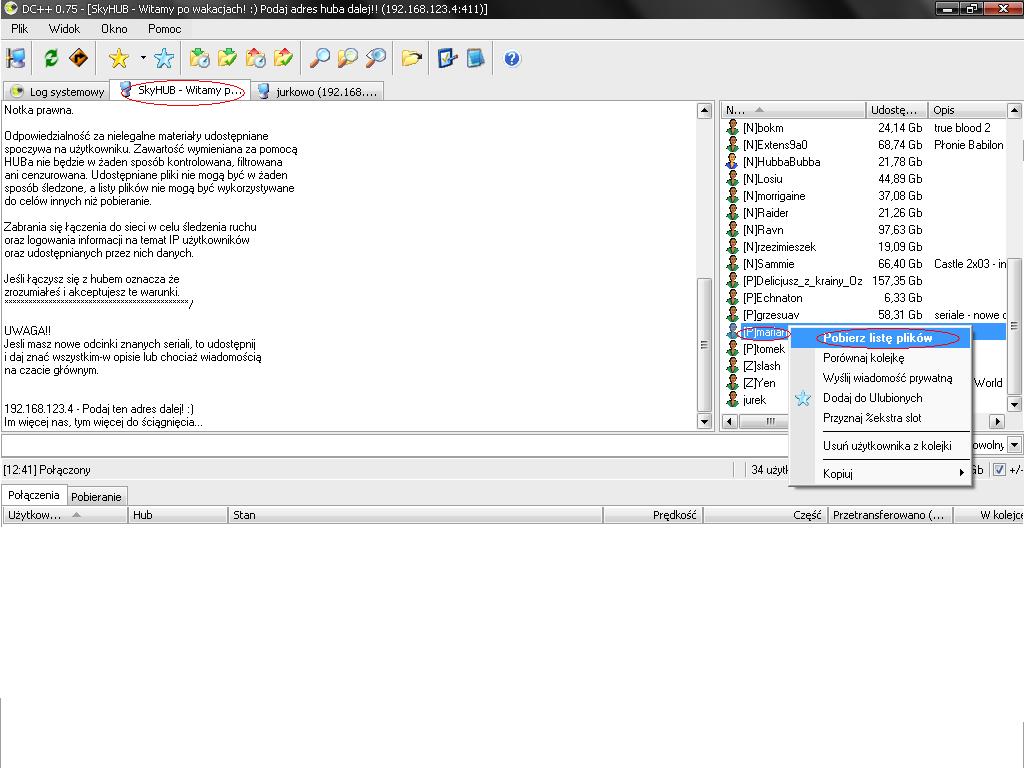This screenshot has height=768, width=1024.
Task: Click the green Reconnect arrows icon
Action: [x=50, y=58]
